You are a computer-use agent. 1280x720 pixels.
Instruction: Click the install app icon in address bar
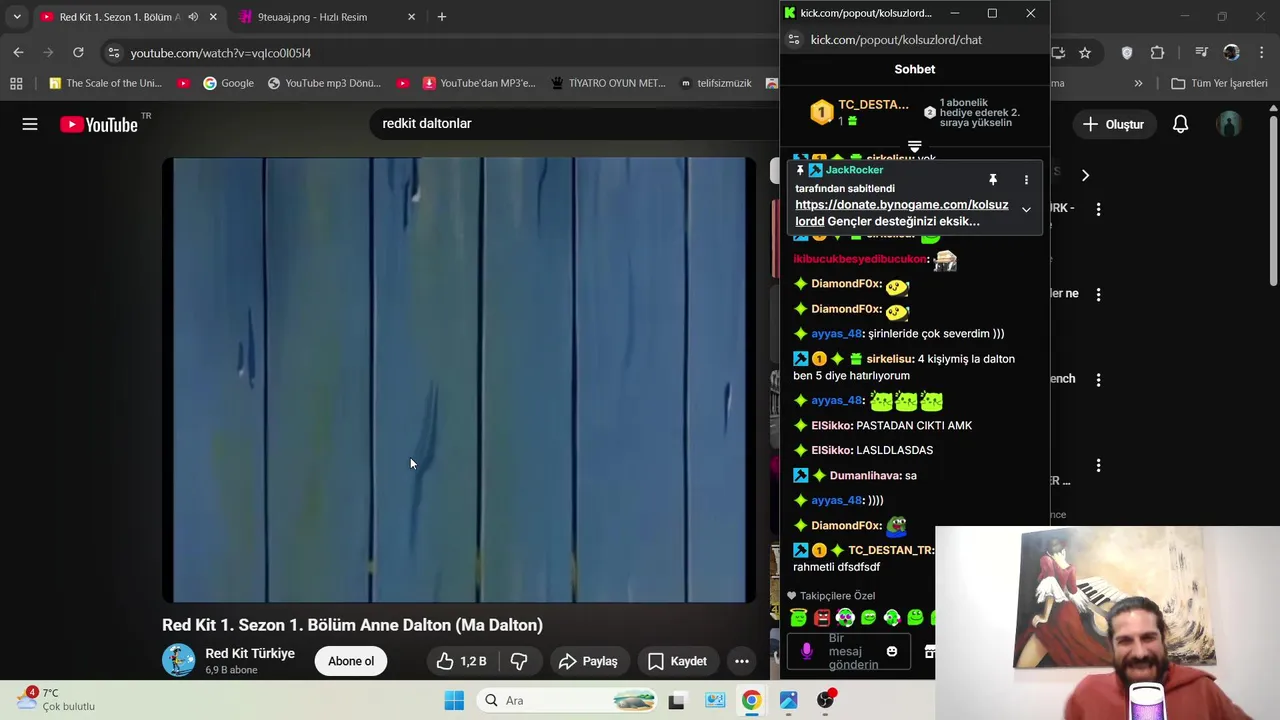pos(1058,52)
